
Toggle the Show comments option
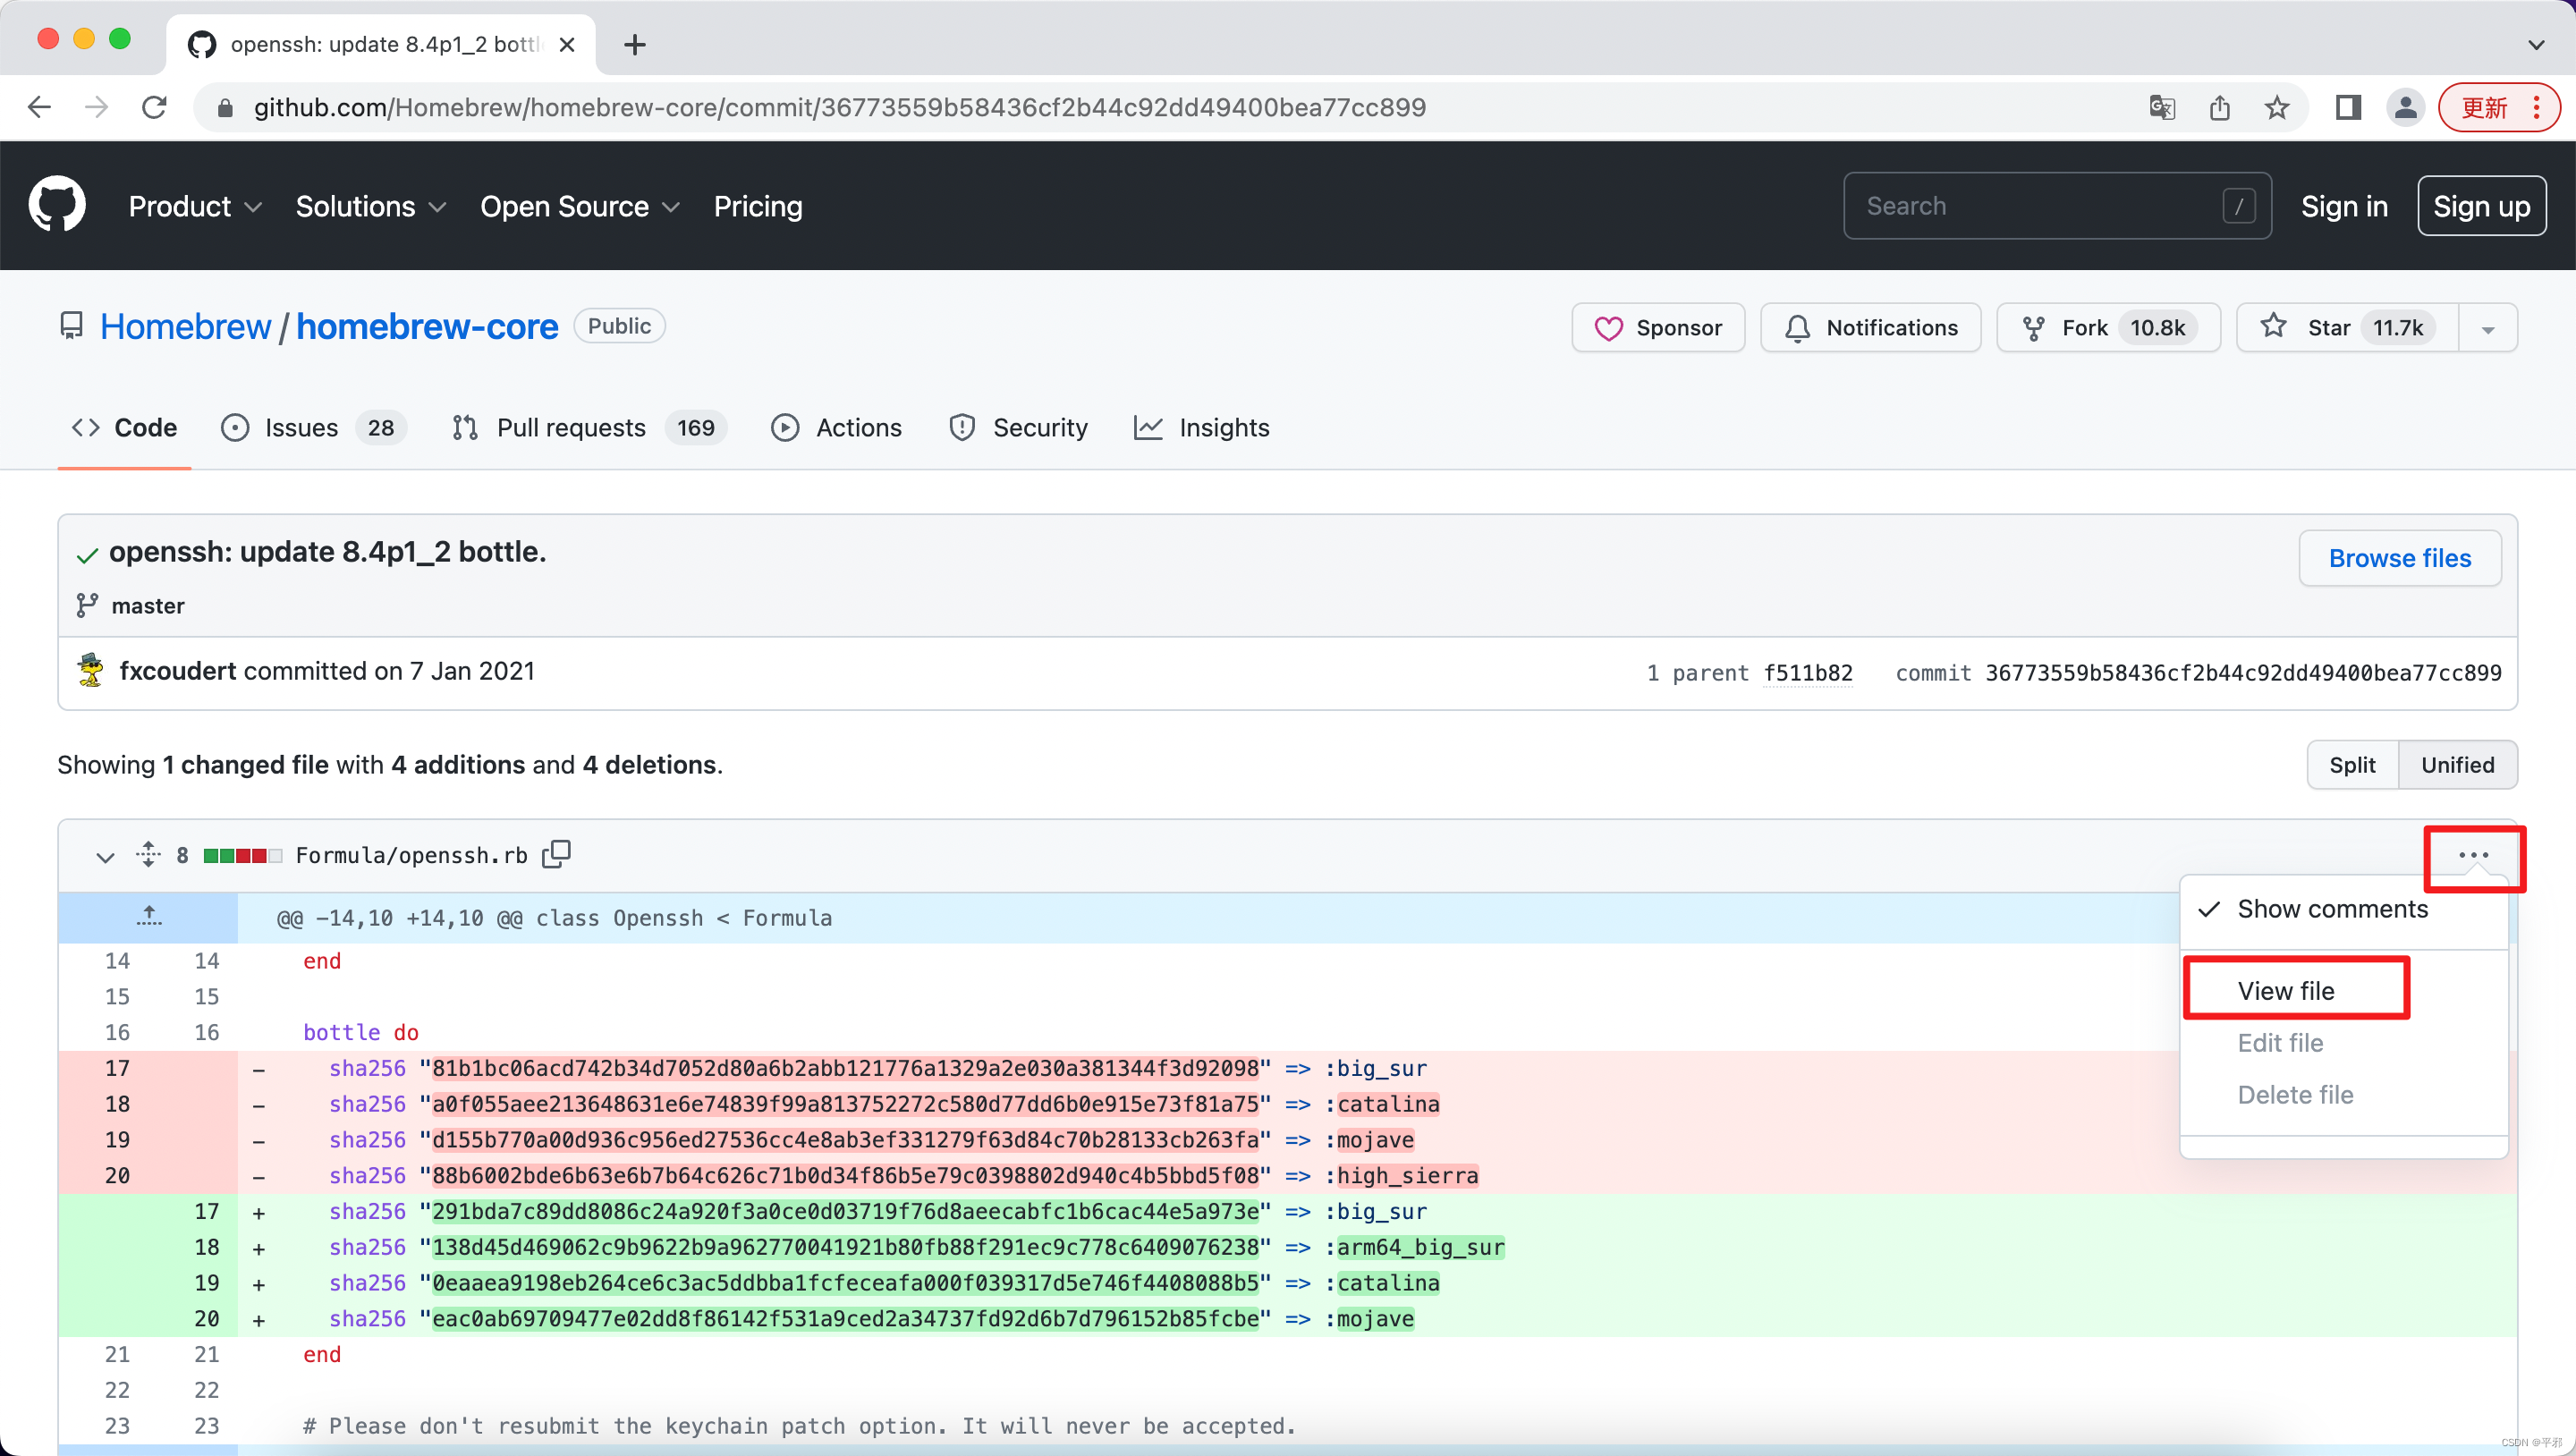(x=2330, y=909)
